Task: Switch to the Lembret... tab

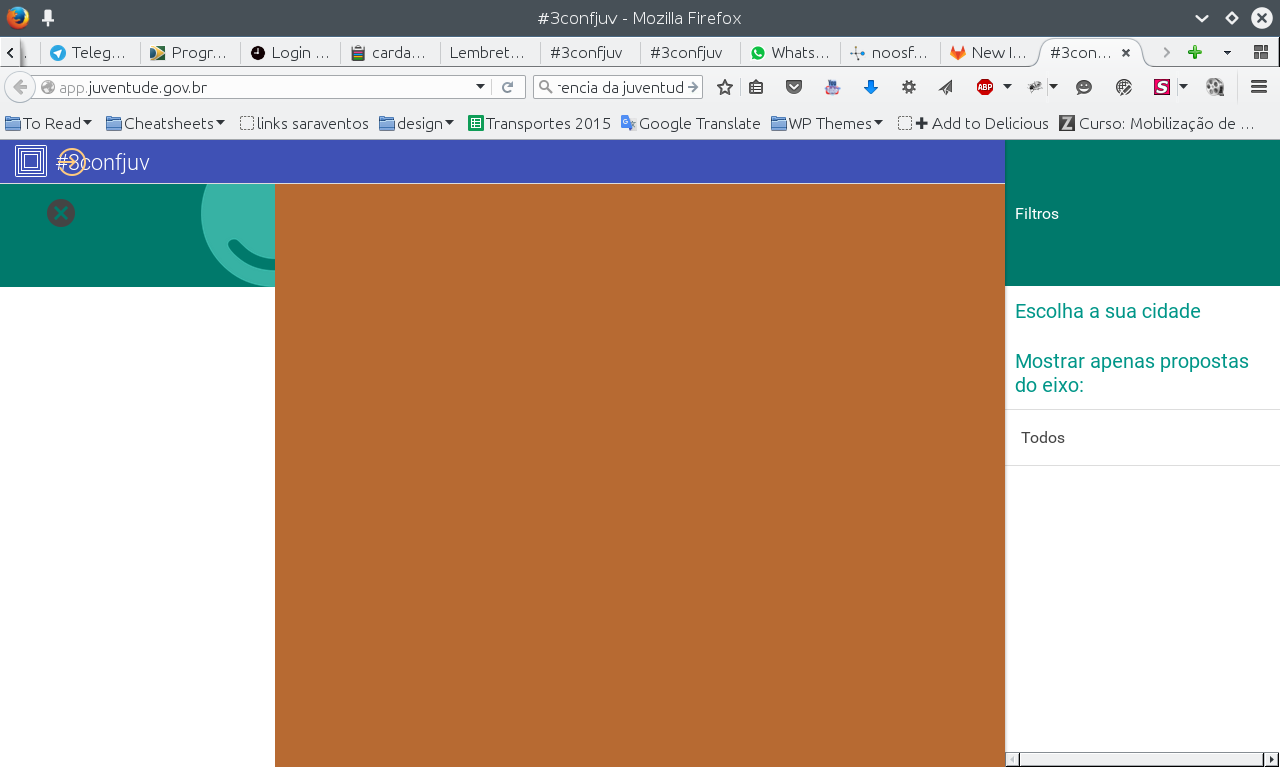Action: 490,52
